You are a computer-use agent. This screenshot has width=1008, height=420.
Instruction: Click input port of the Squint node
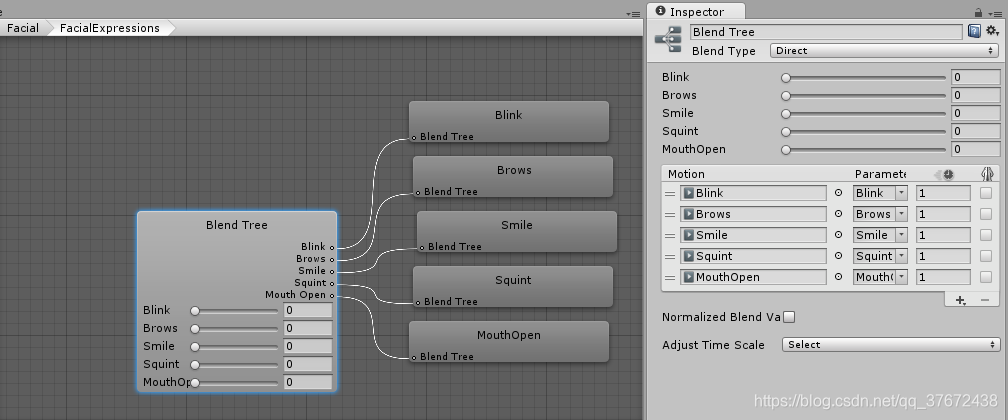[x=418, y=302]
